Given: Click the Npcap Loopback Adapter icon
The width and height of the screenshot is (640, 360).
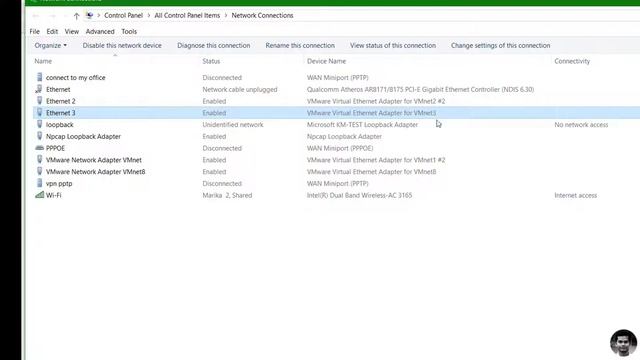Looking at the screenshot, I should point(39,136).
